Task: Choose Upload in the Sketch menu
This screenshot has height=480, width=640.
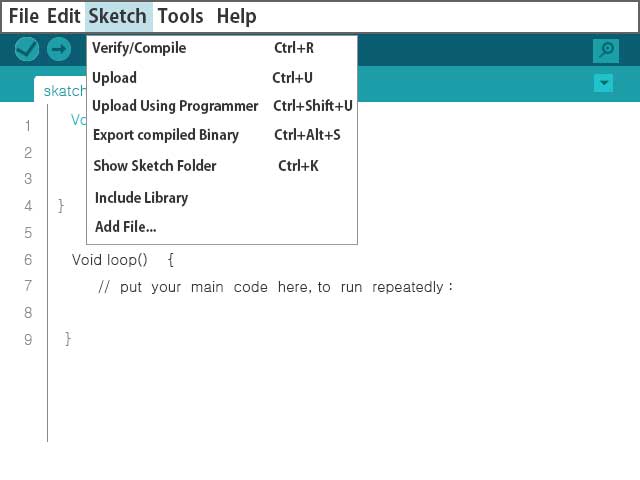Action: pyautogui.click(x=222, y=78)
